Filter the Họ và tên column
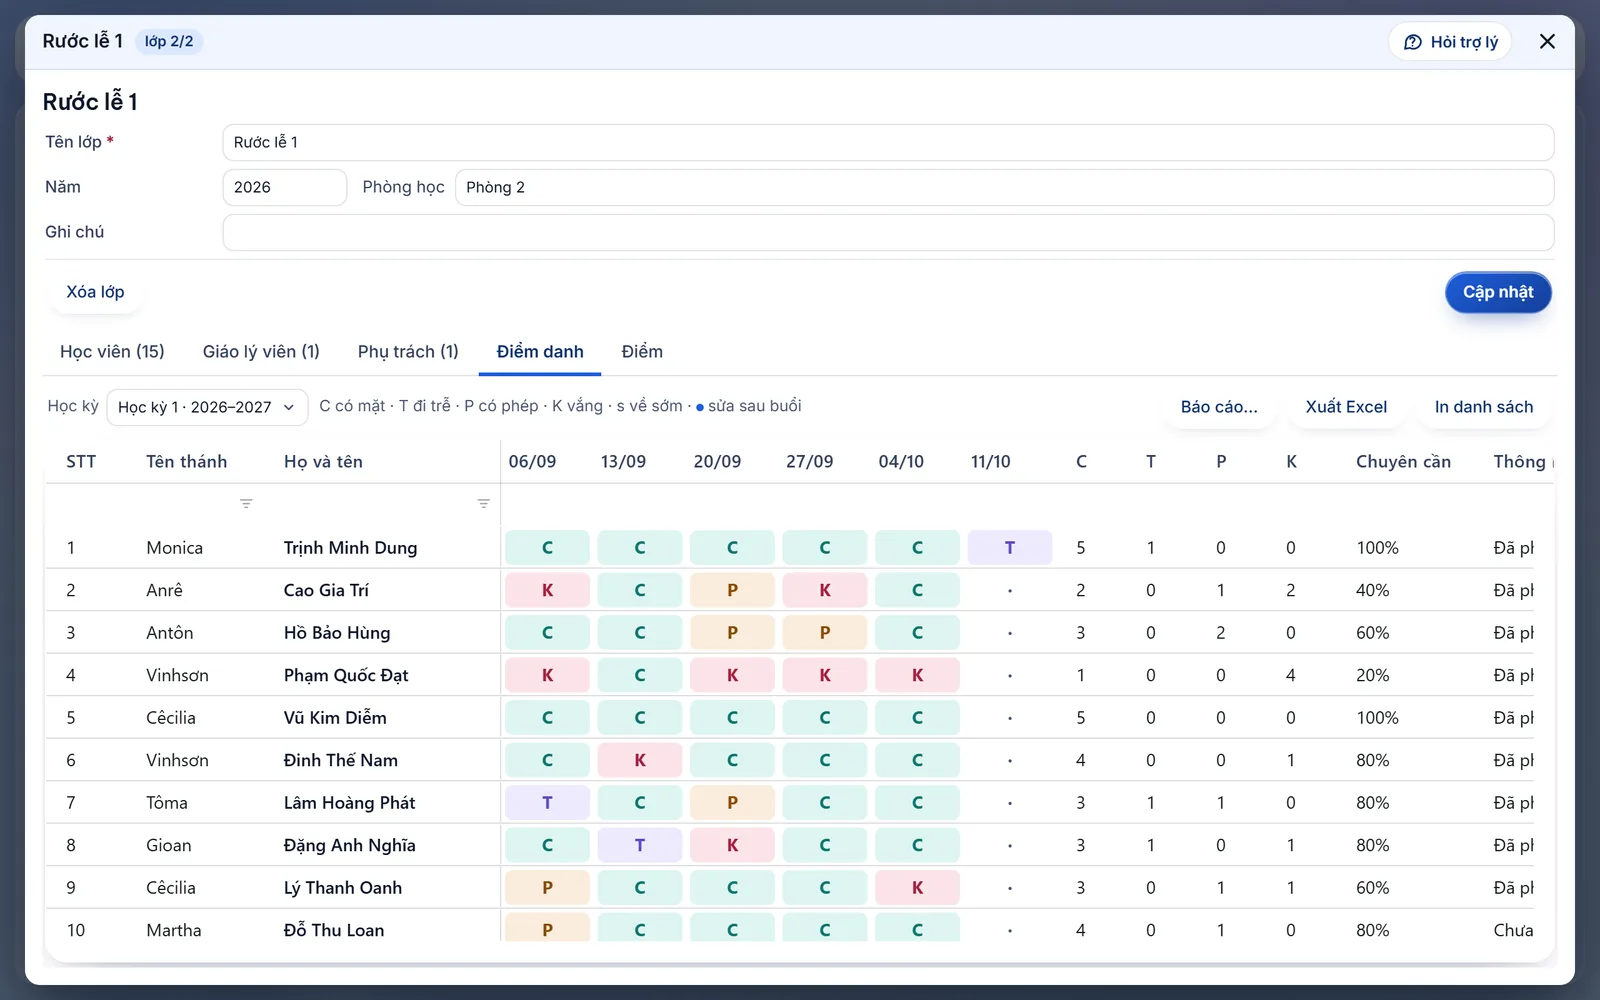Screen dimensions: 1600x1000 [x=483, y=504]
